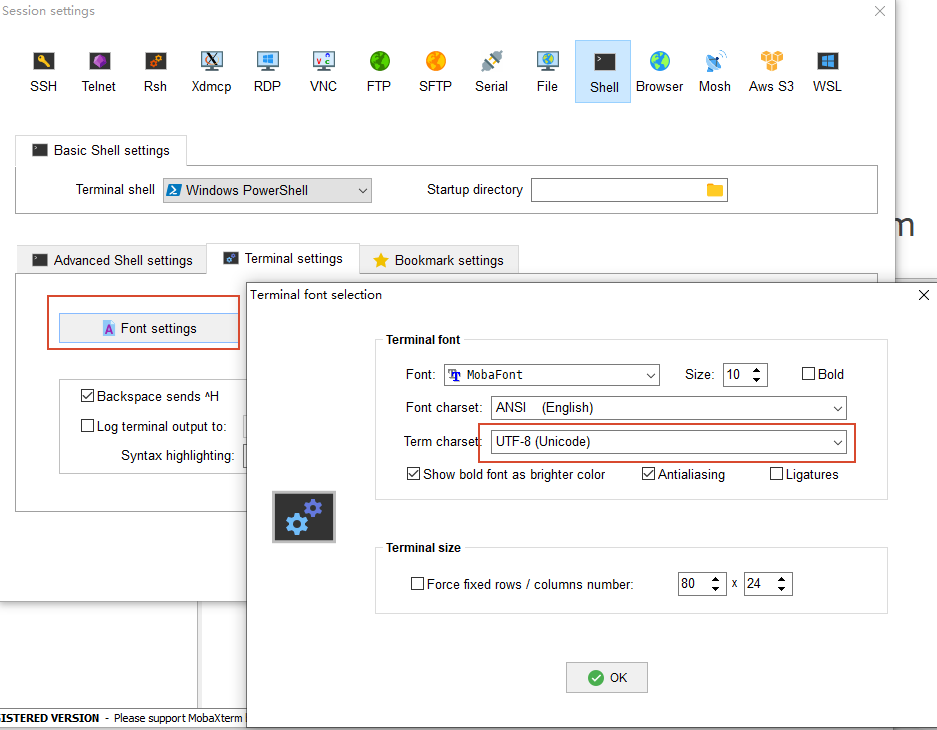This screenshot has width=937, height=730.
Task: Decrease the terminal columns number 80
Action: click(715, 589)
